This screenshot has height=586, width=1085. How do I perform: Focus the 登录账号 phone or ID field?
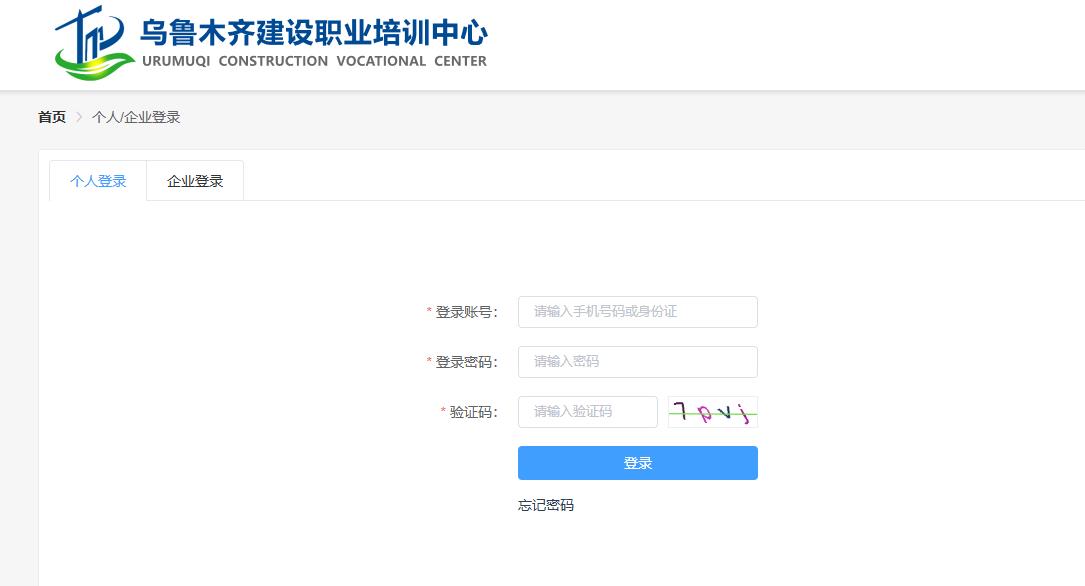[637, 312]
